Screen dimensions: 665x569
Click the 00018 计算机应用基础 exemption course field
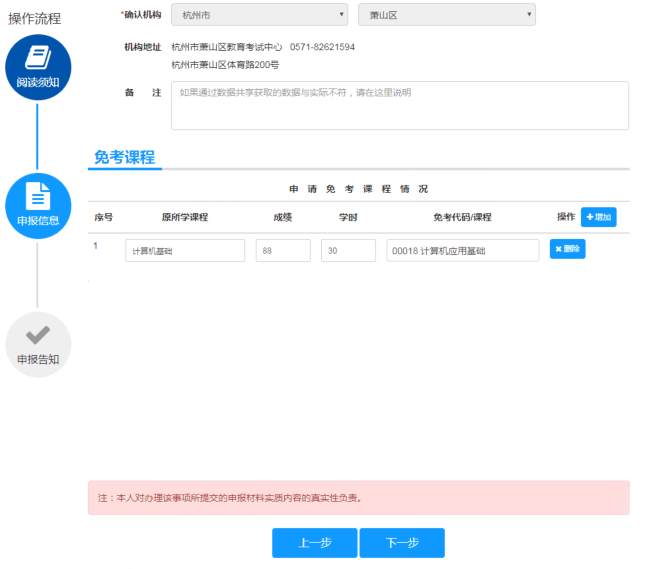pos(462,251)
